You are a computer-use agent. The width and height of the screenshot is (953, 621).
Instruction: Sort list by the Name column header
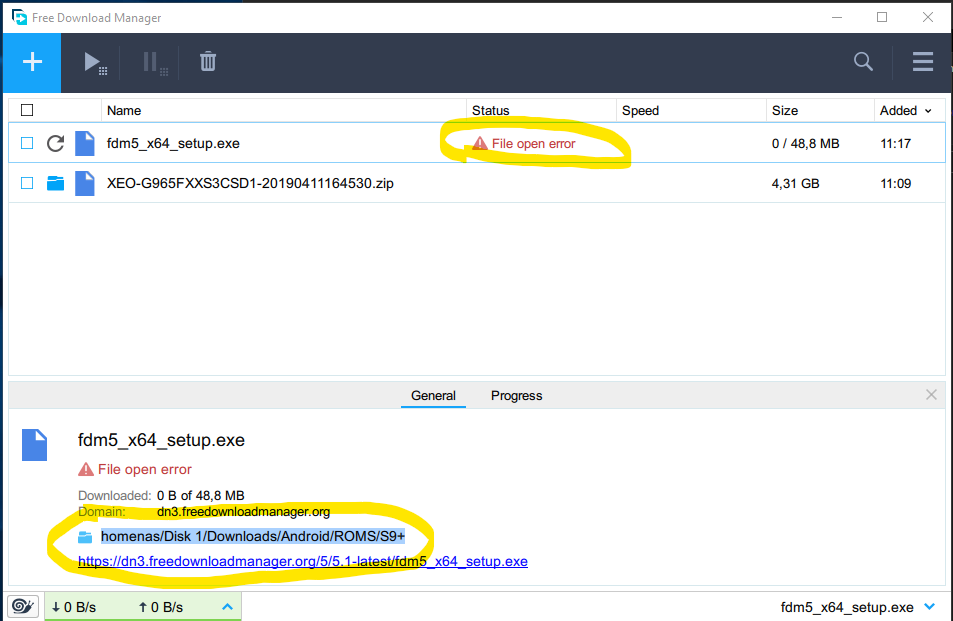point(124,111)
